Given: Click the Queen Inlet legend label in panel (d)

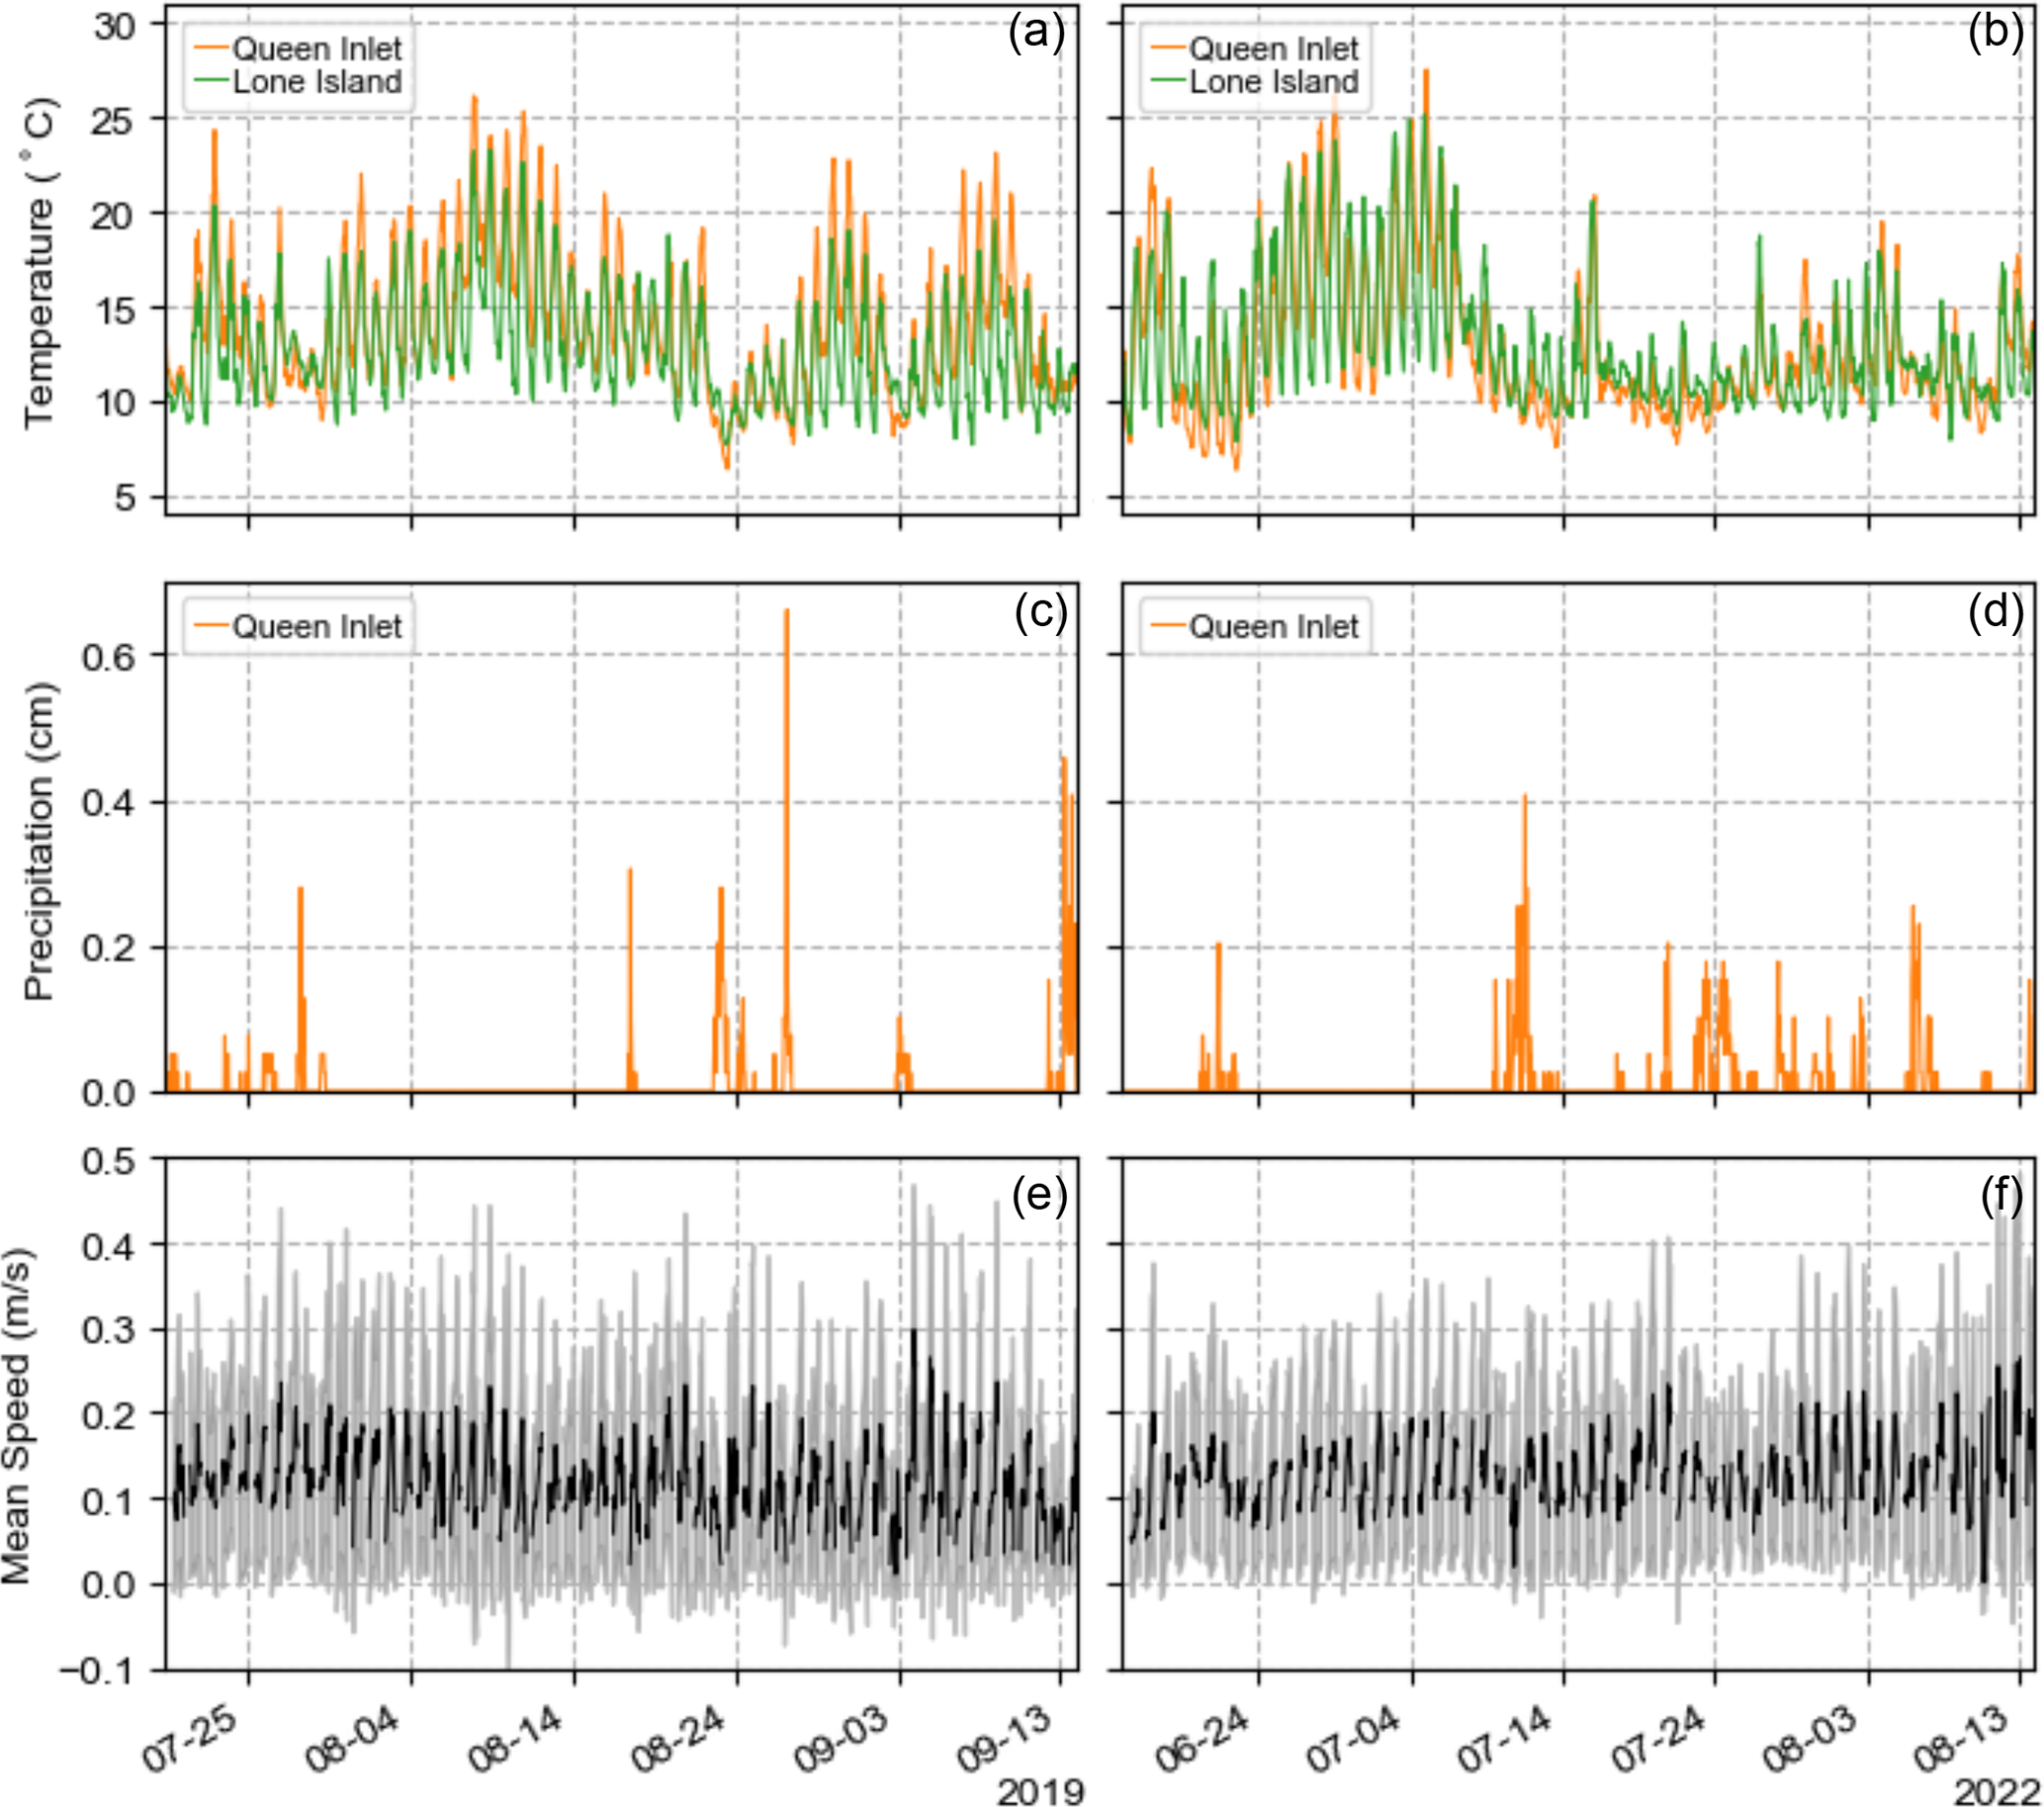Looking at the screenshot, I should click(x=1273, y=627).
